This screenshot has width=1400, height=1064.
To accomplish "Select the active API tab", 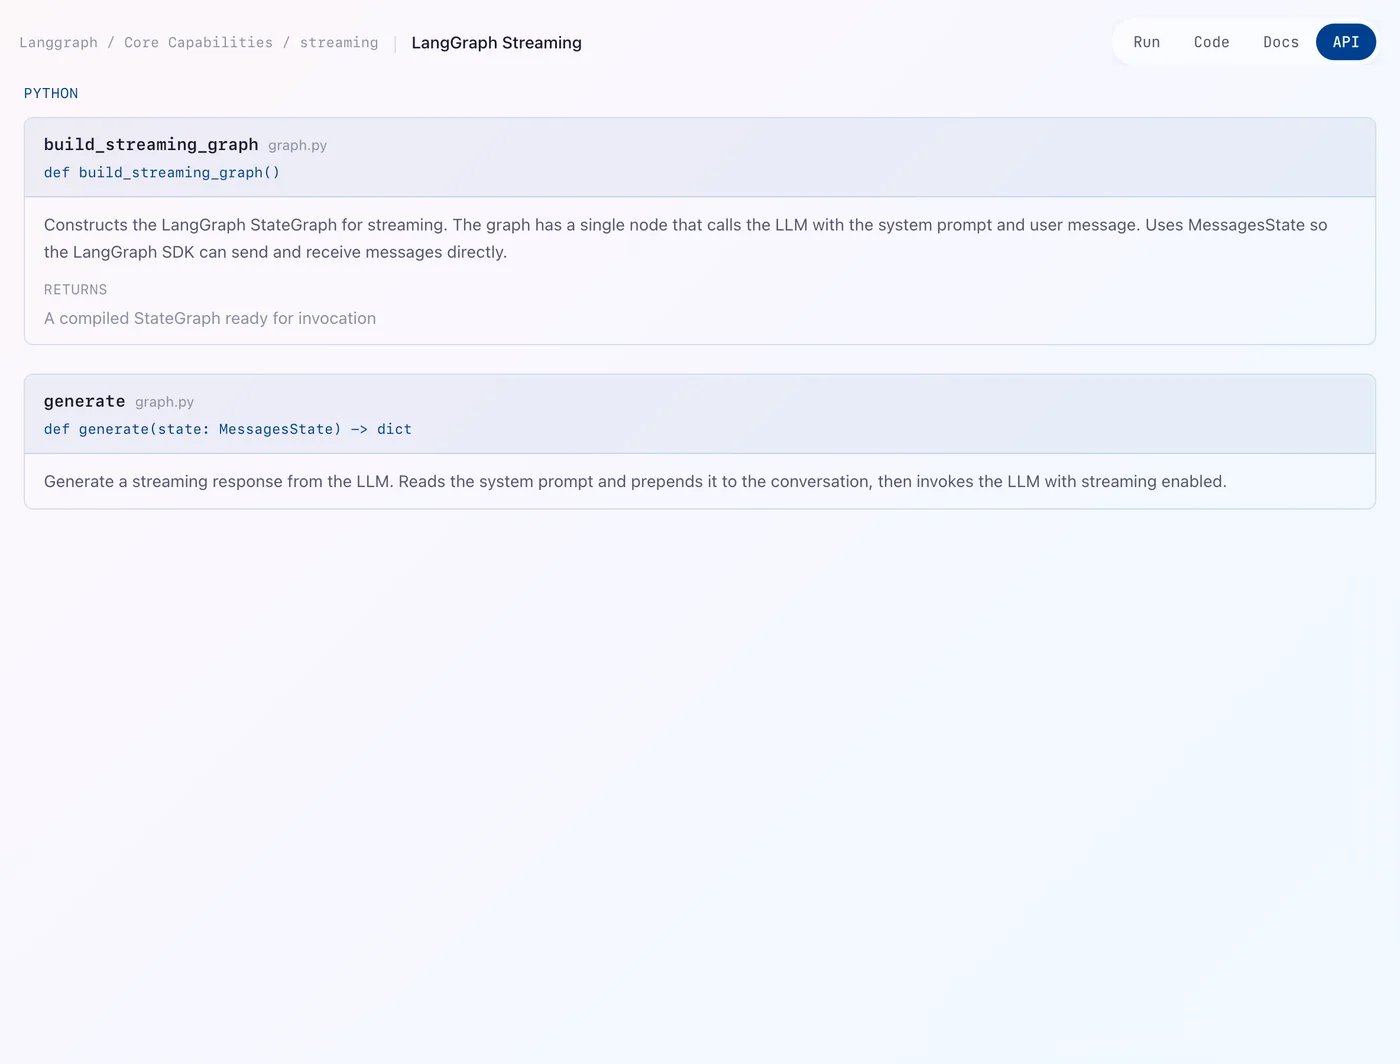I will 1345,42.
